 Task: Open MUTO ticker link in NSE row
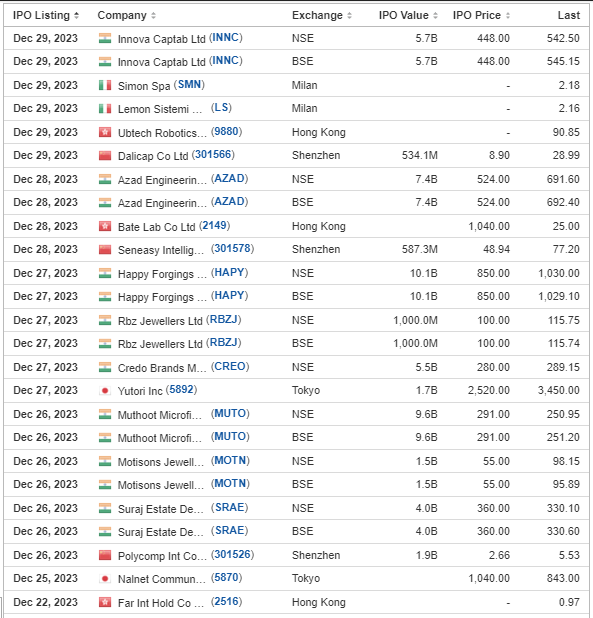click(230, 413)
